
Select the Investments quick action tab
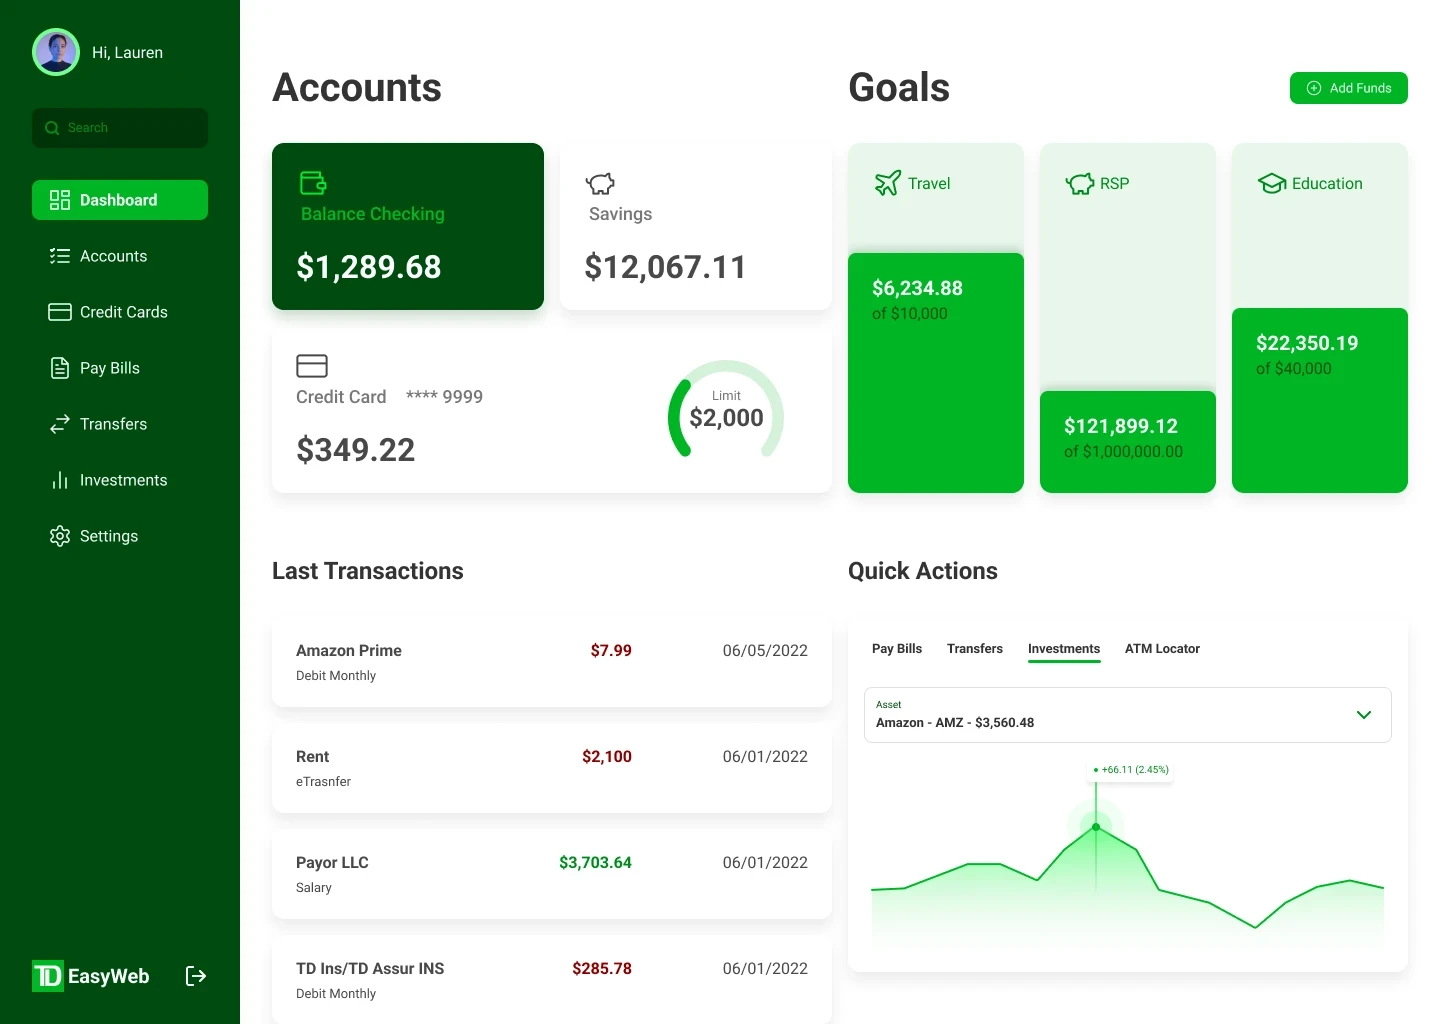(1064, 649)
